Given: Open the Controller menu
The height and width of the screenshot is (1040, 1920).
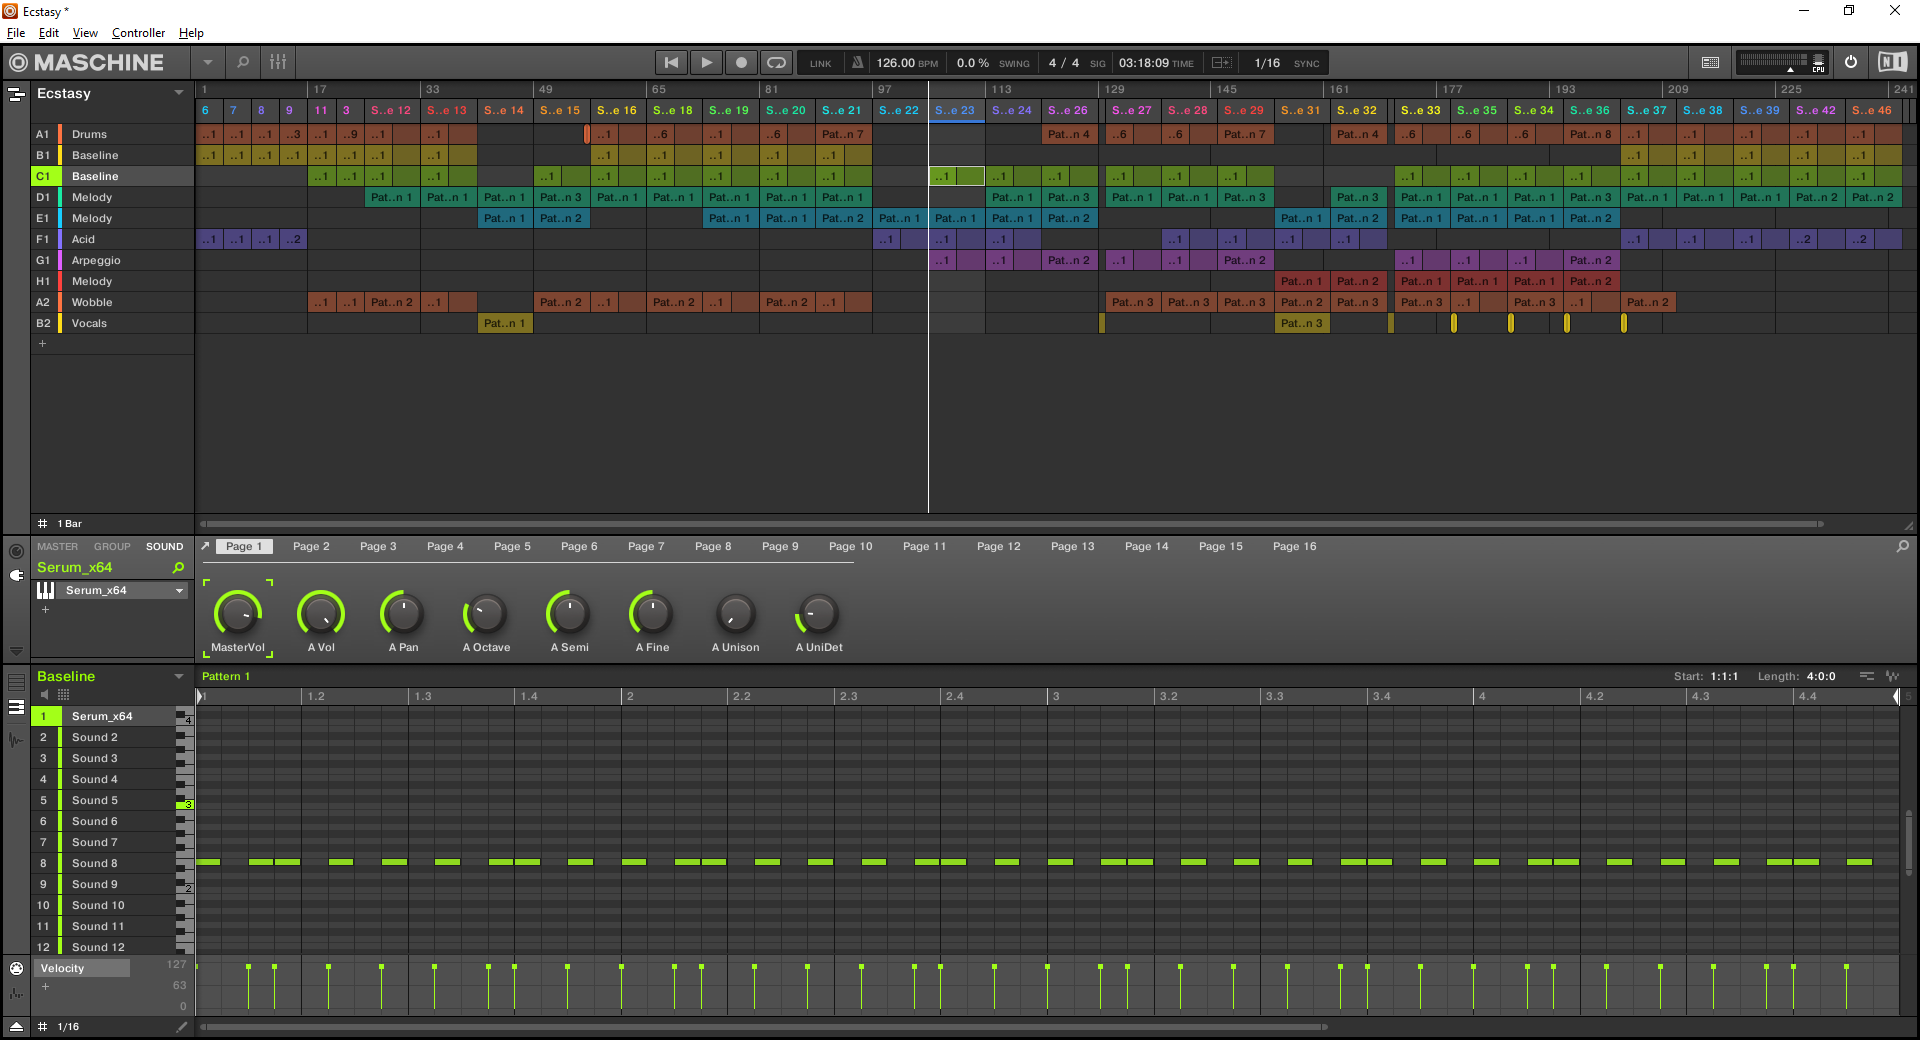Looking at the screenshot, I should coord(138,33).
